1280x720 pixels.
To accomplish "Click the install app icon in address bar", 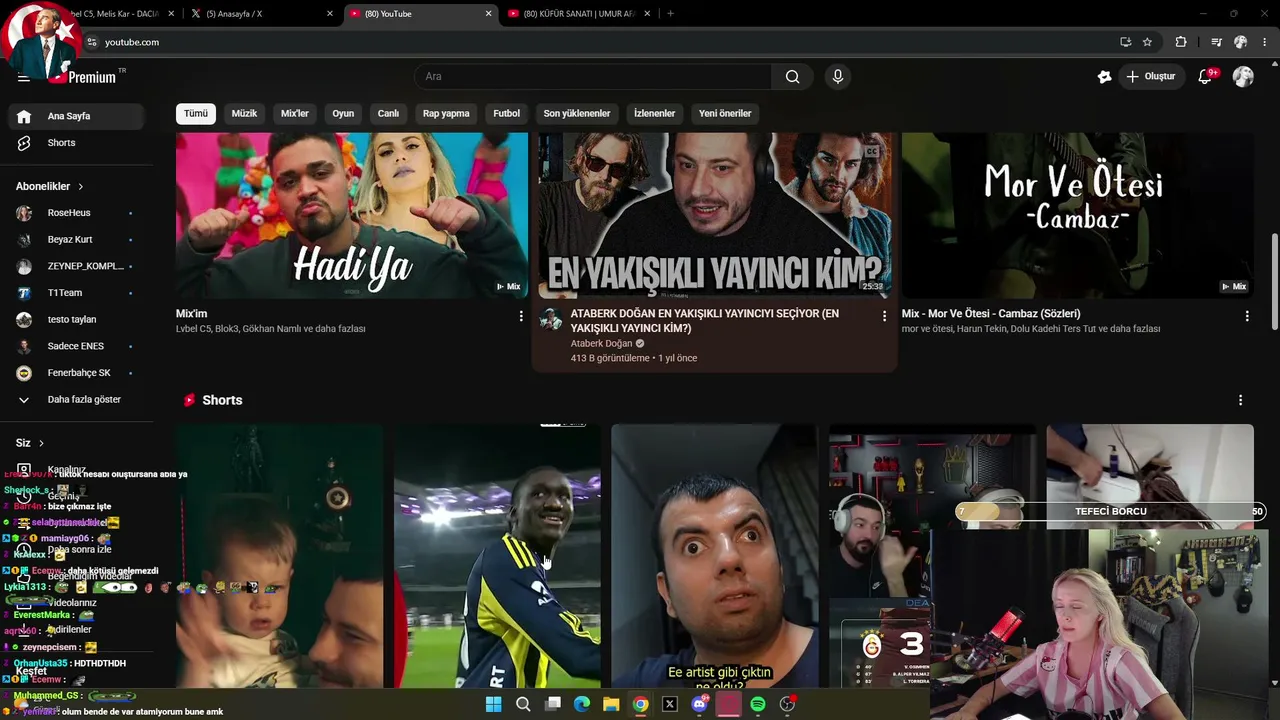I will click(1125, 42).
